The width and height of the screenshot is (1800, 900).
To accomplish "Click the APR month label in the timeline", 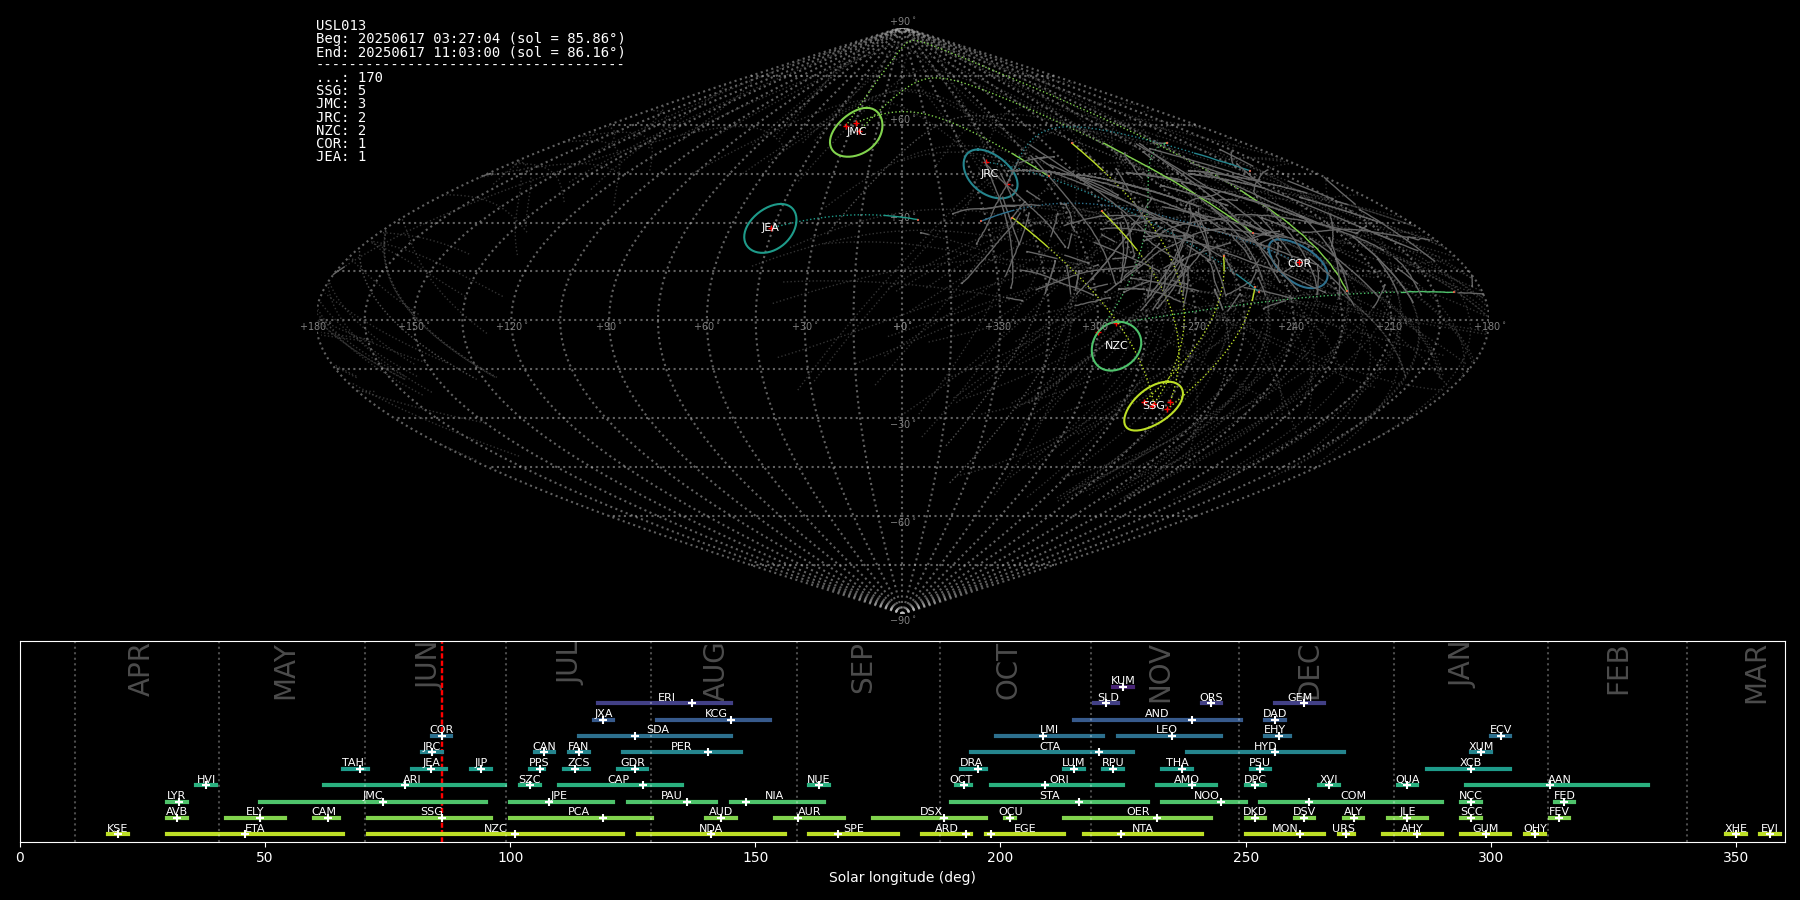I will tap(140, 670).
